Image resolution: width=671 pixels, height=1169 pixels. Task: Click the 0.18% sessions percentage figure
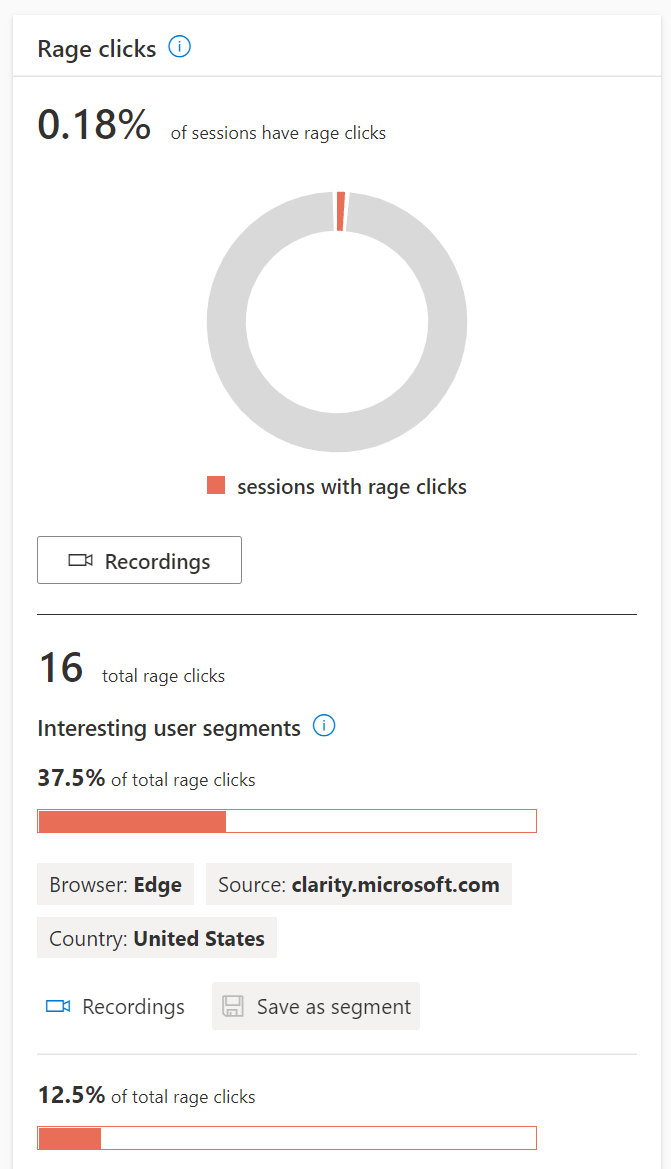94,125
